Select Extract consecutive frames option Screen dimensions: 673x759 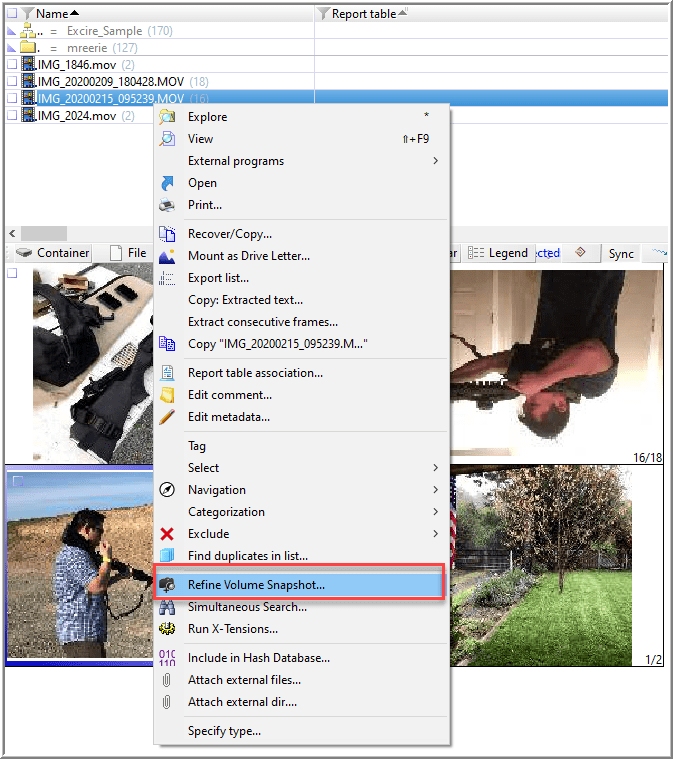(x=262, y=322)
